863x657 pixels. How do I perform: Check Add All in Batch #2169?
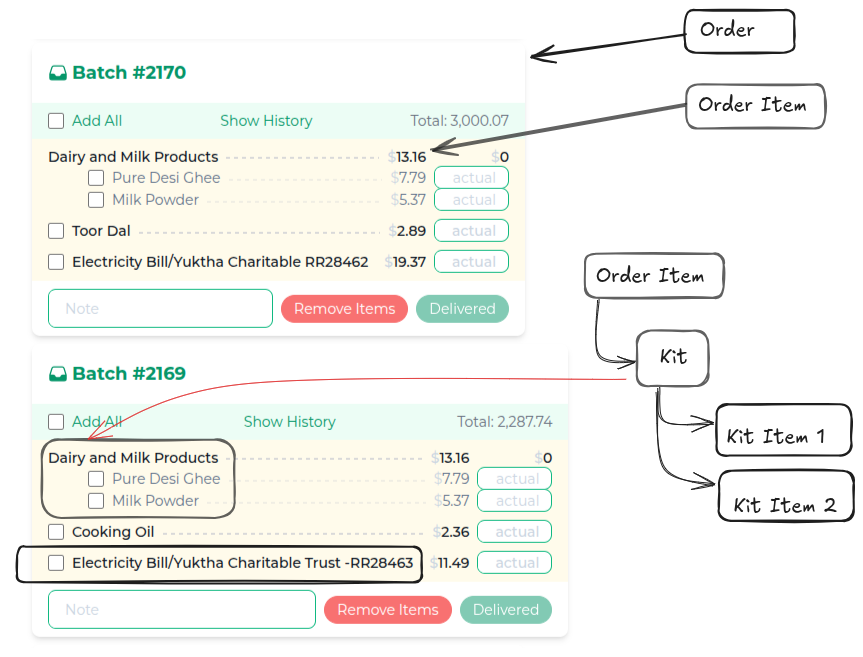pyautogui.click(x=57, y=422)
